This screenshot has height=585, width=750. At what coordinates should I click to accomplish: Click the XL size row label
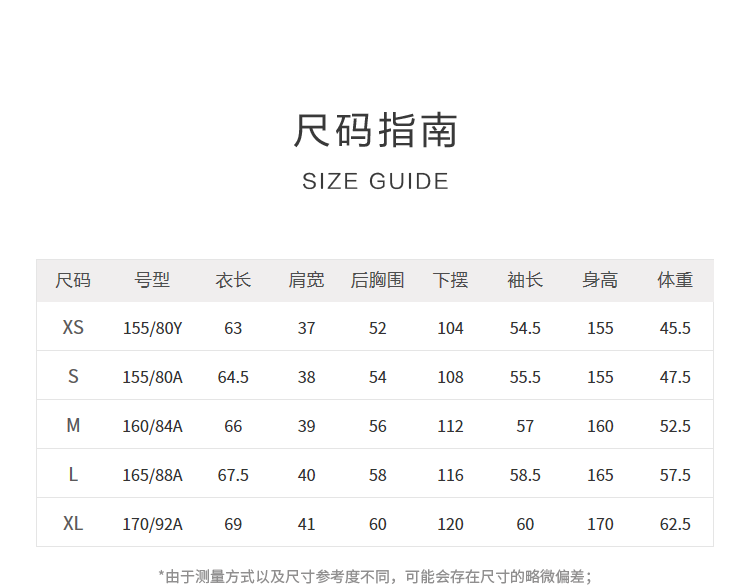tap(73, 524)
